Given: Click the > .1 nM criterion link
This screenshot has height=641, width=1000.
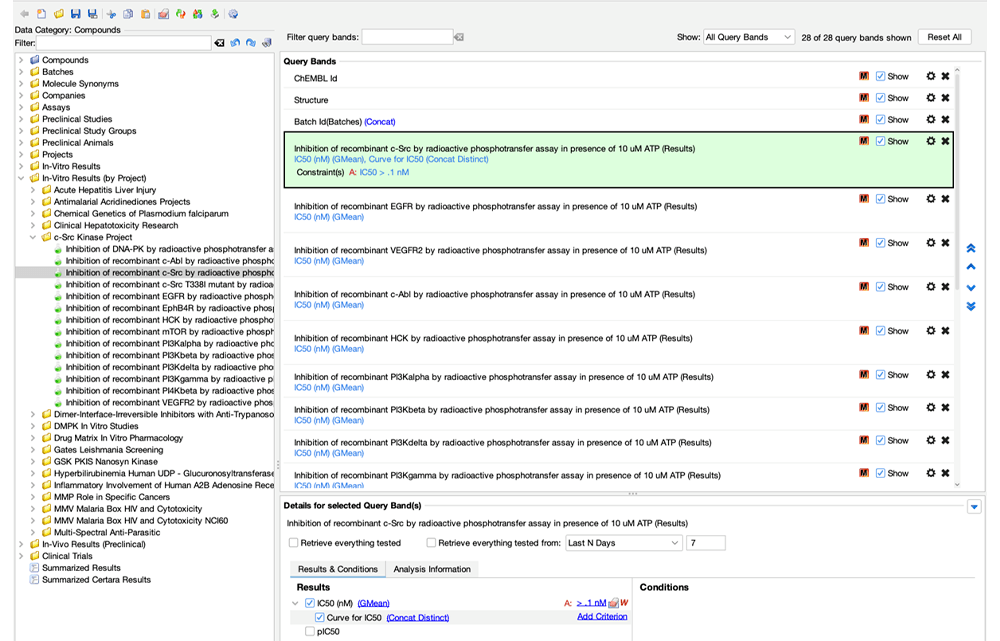Looking at the screenshot, I should point(591,603).
